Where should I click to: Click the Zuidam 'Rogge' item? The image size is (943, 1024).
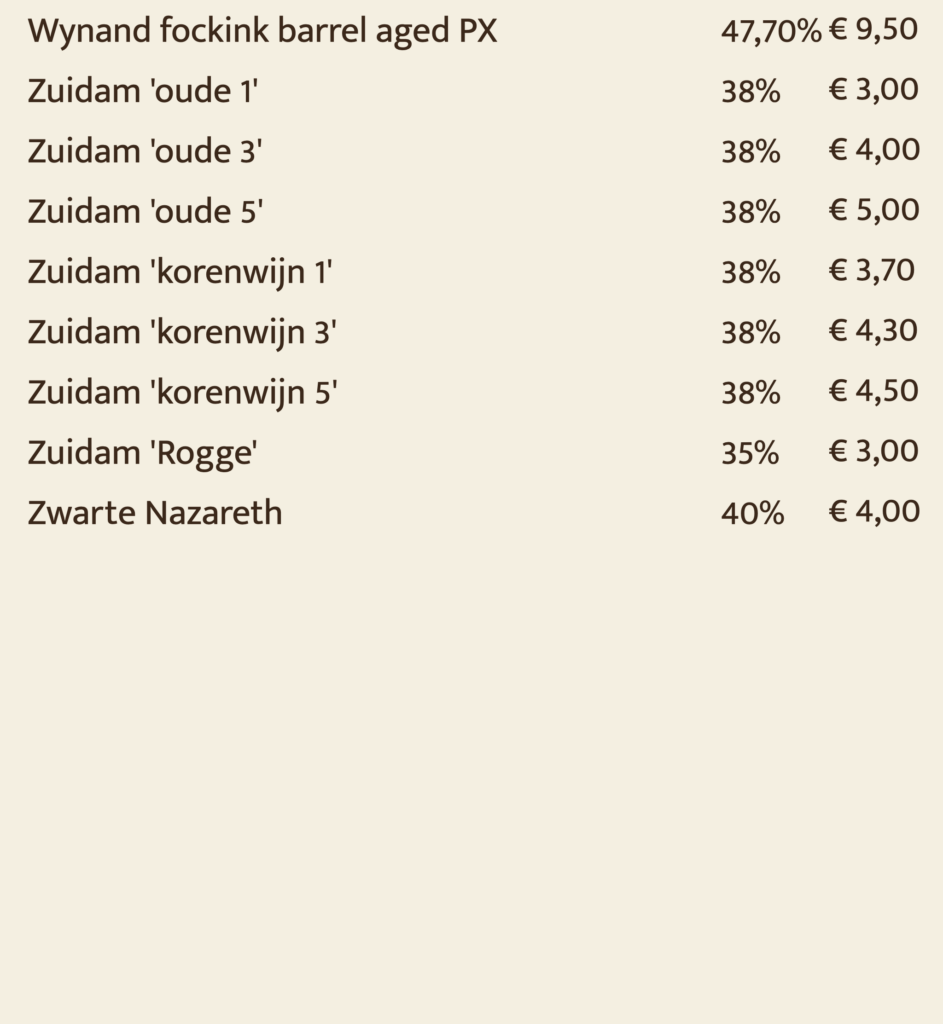point(143,453)
